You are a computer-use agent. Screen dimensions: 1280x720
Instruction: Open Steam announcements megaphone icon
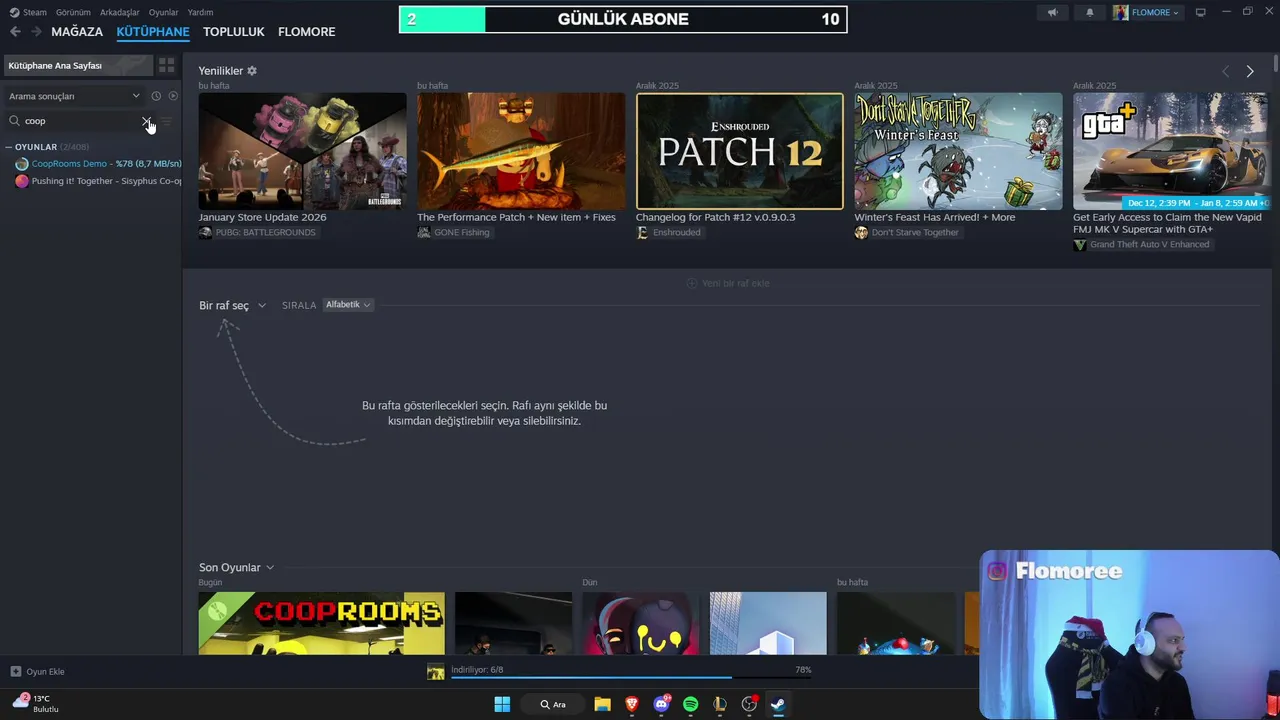point(1052,12)
